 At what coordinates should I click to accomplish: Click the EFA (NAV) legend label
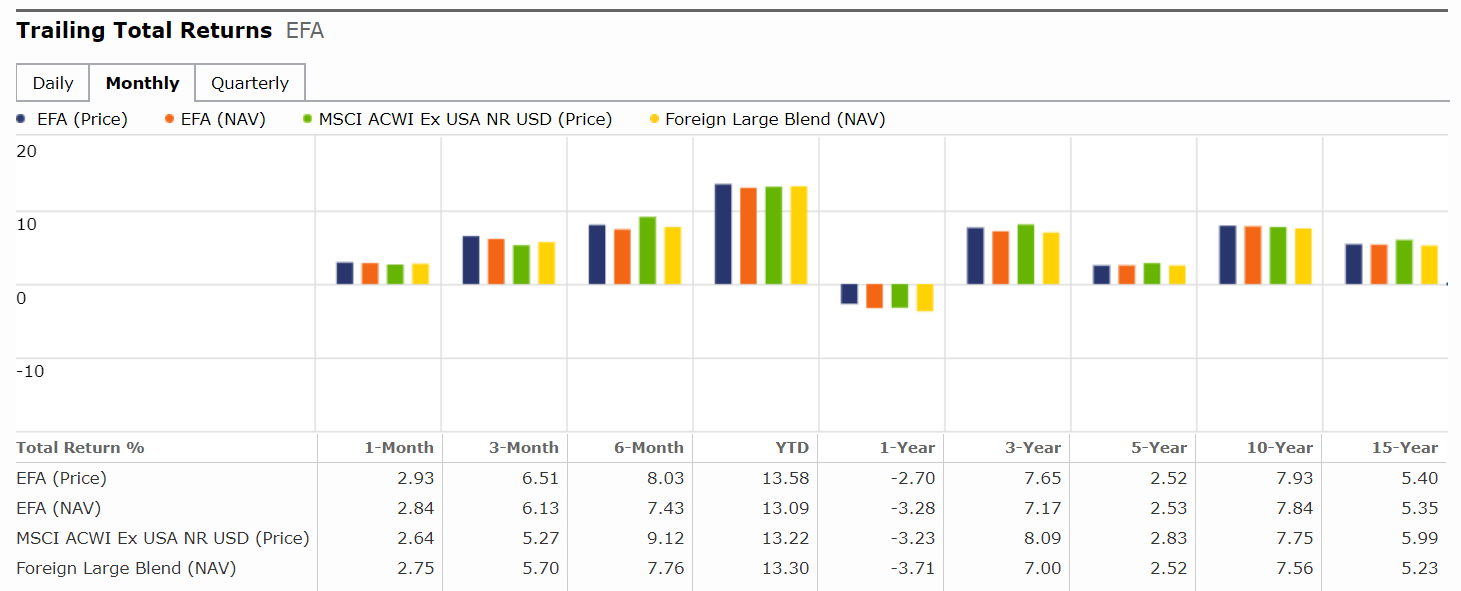coord(223,119)
